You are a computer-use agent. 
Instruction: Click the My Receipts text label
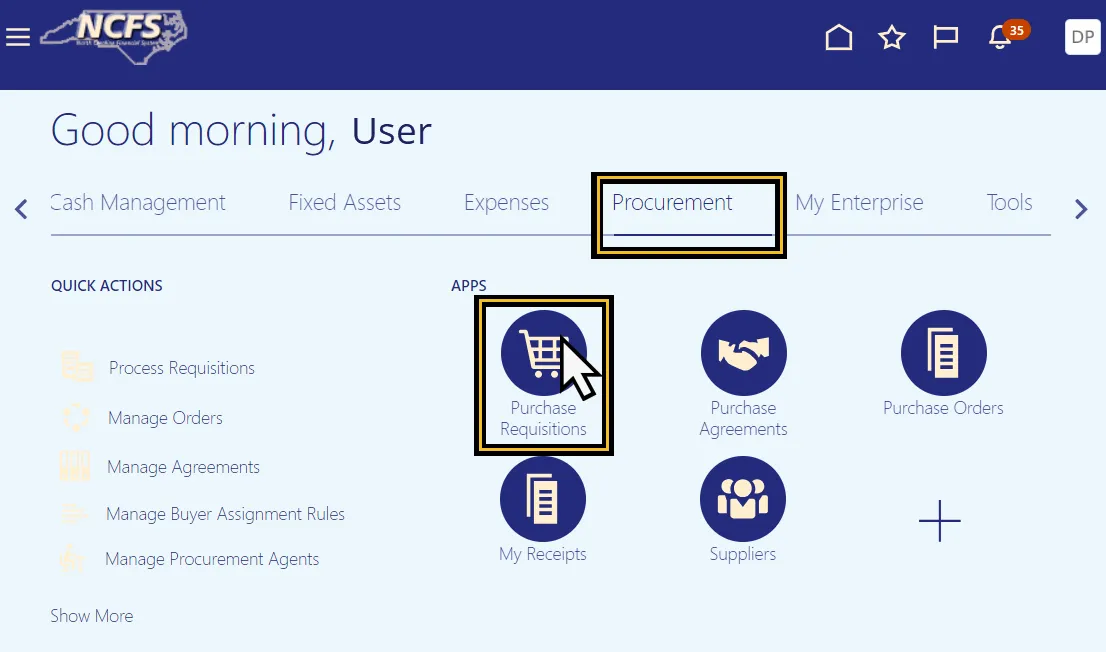click(x=542, y=554)
